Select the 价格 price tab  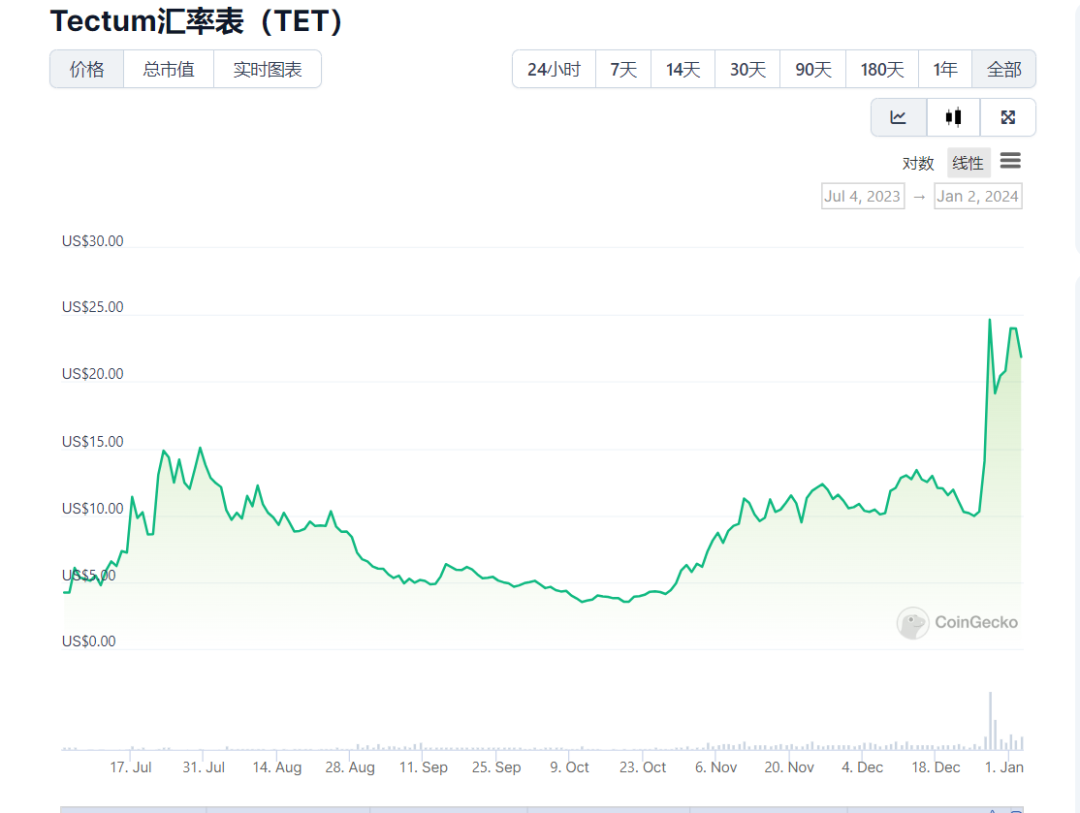click(x=87, y=69)
